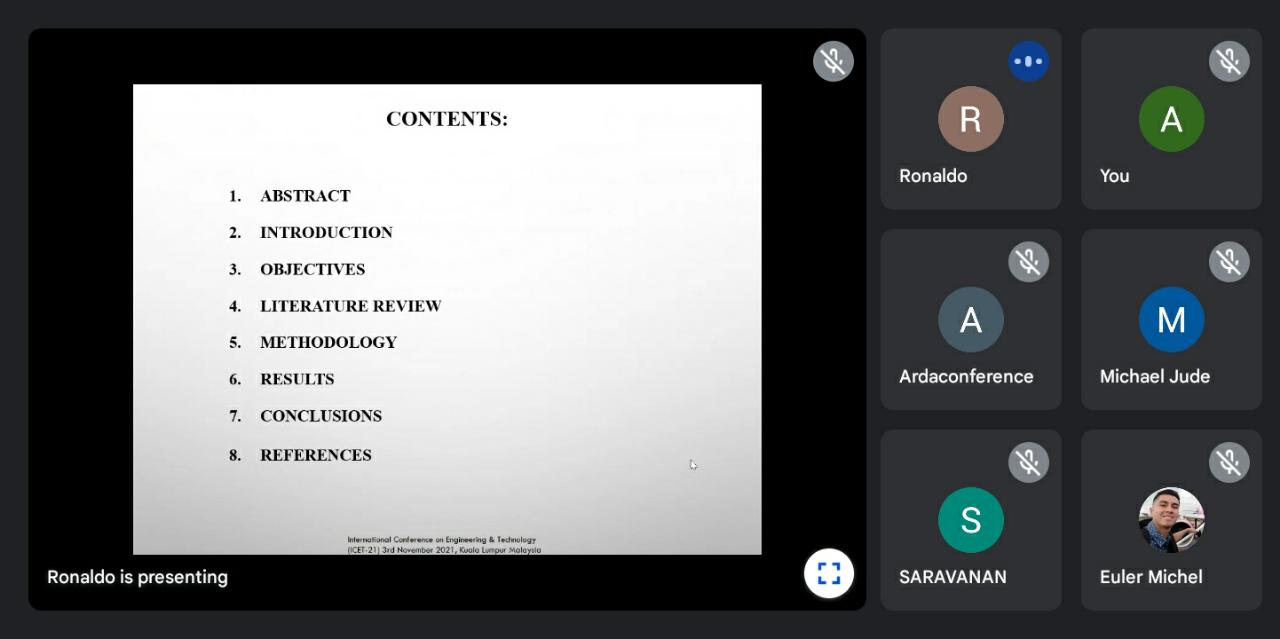Click the participant name 'Michael Jude'

(1155, 376)
